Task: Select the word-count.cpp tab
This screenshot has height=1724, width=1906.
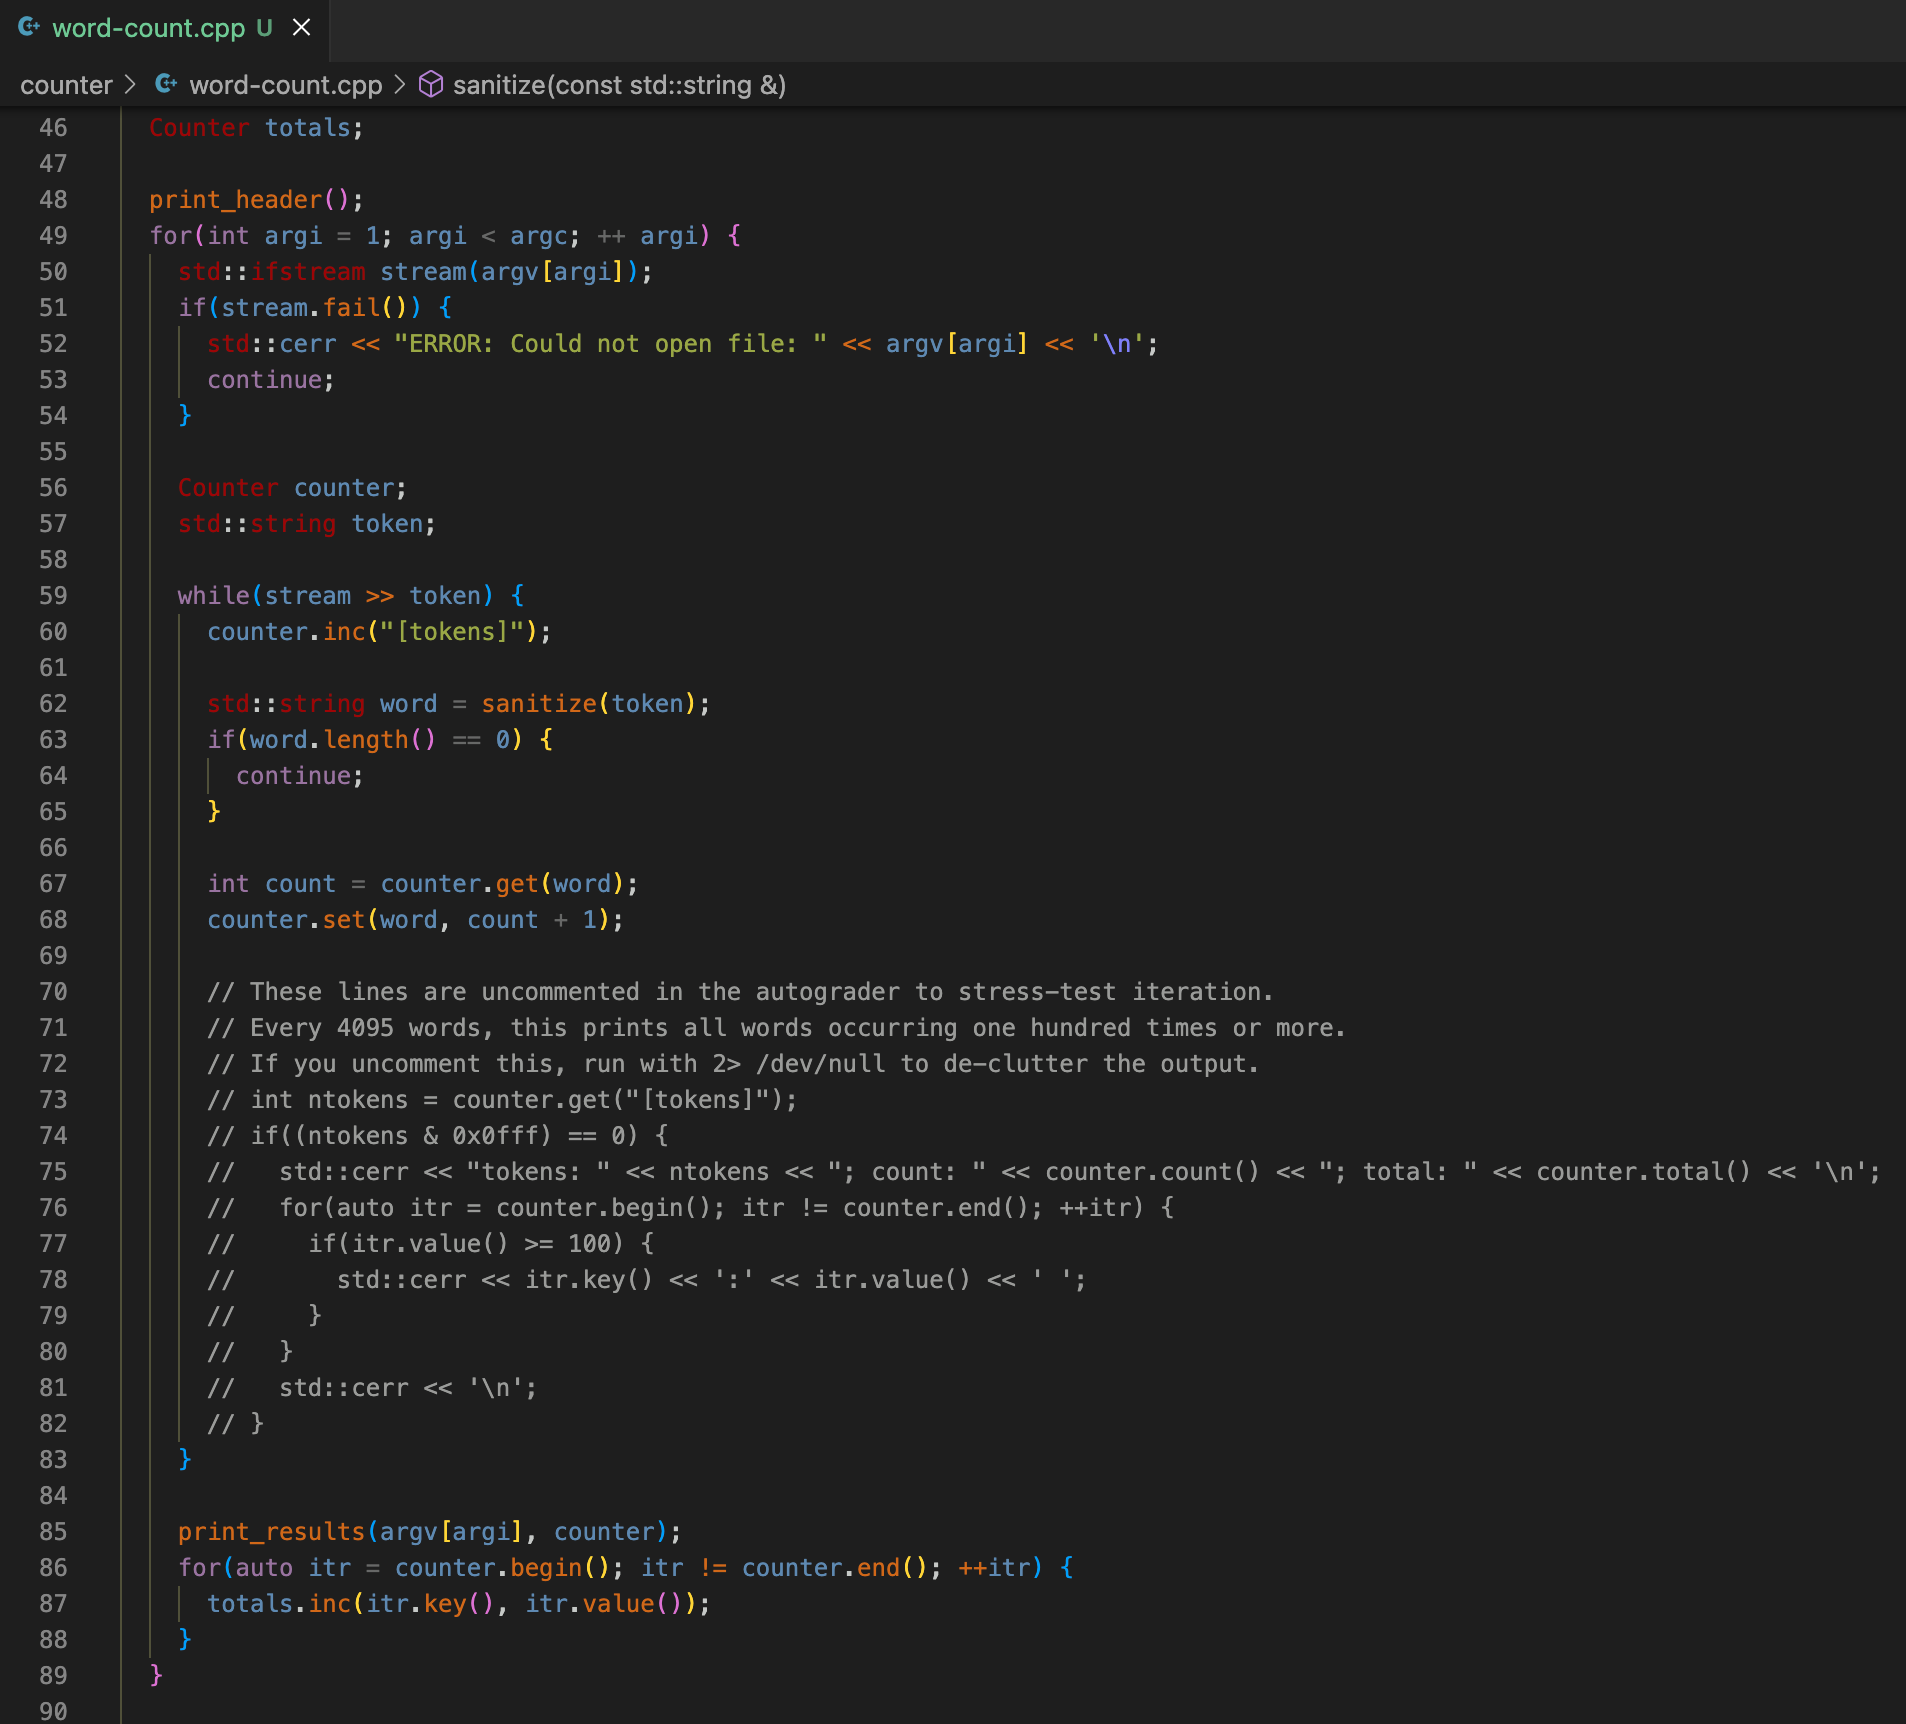Action: pos(150,27)
